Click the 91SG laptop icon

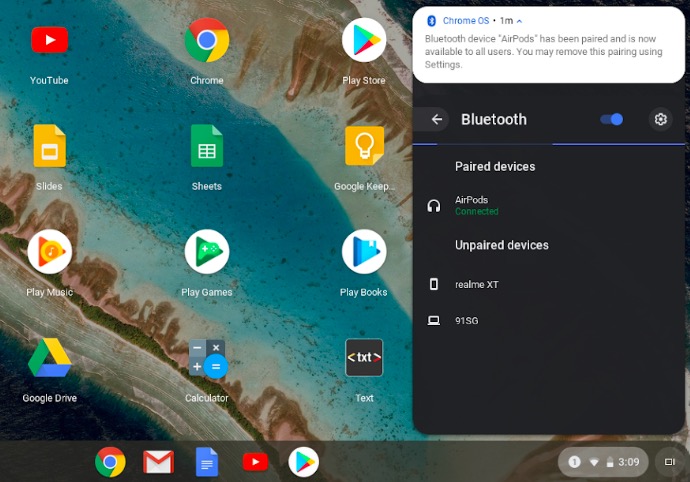tap(434, 320)
